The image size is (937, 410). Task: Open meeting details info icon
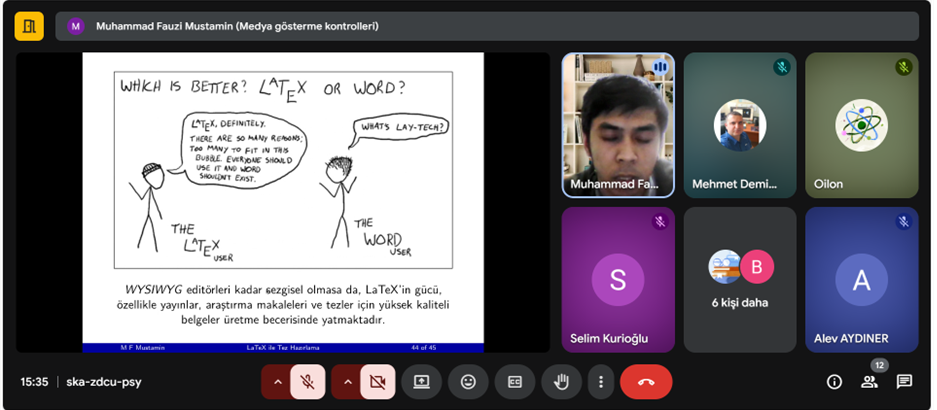pyautogui.click(x=834, y=381)
